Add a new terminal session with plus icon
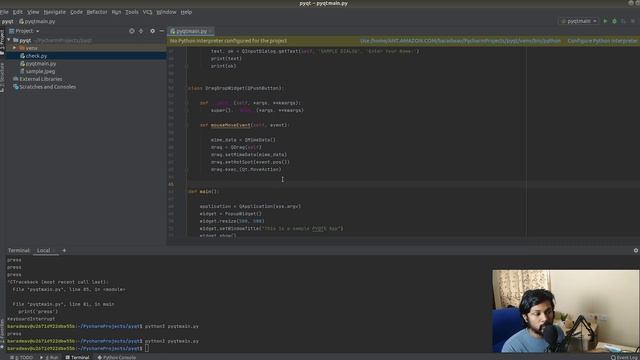 [x=64, y=251]
